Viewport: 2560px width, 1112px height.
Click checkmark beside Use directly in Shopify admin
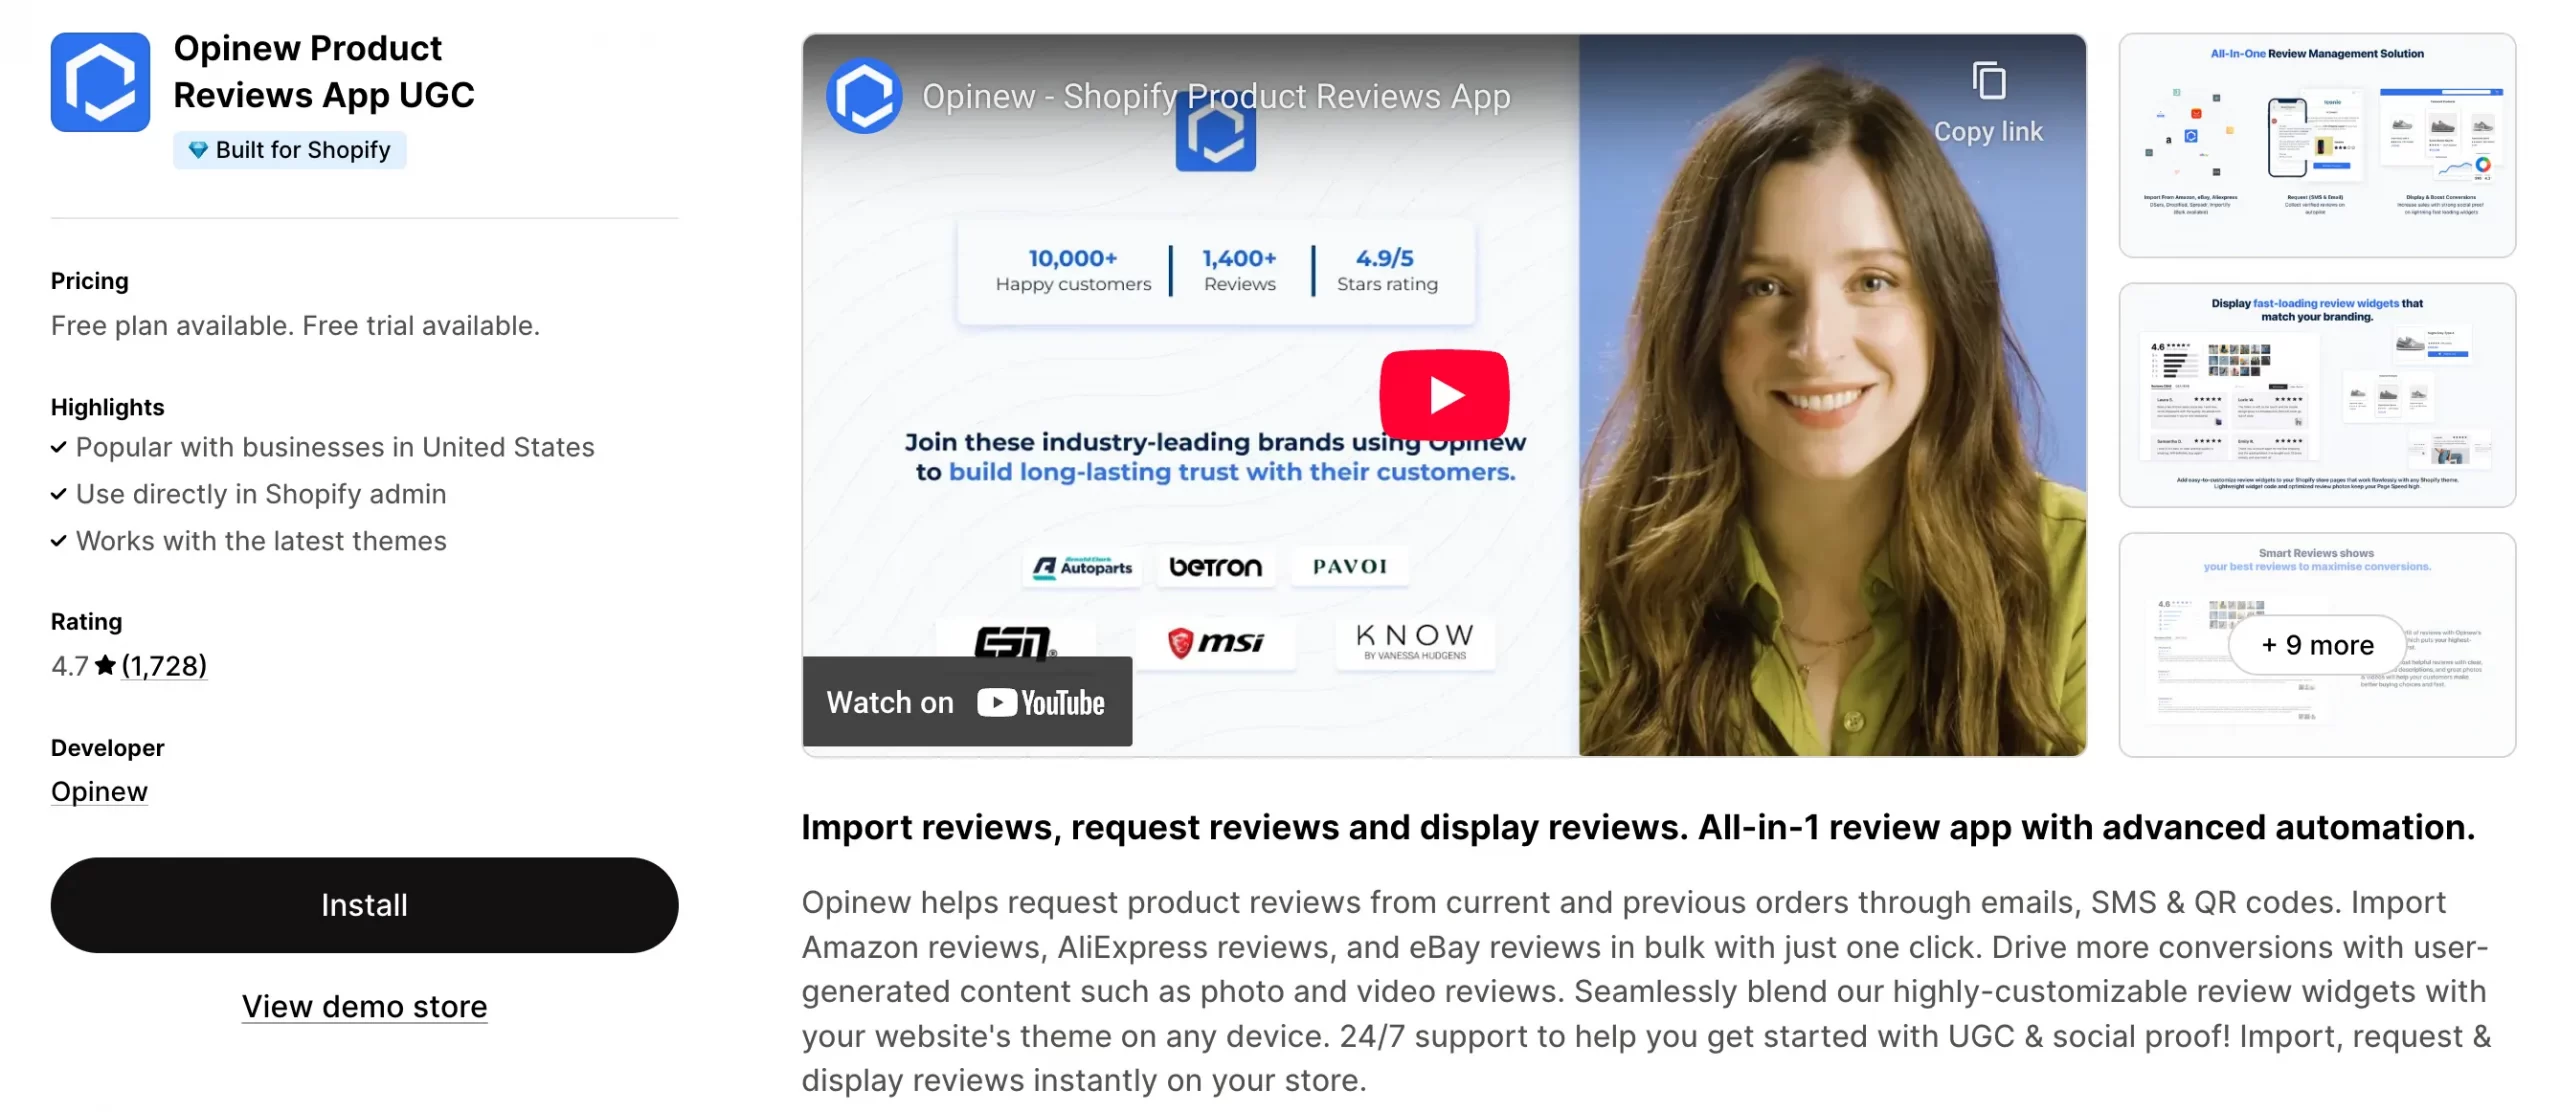pos(59,494)
